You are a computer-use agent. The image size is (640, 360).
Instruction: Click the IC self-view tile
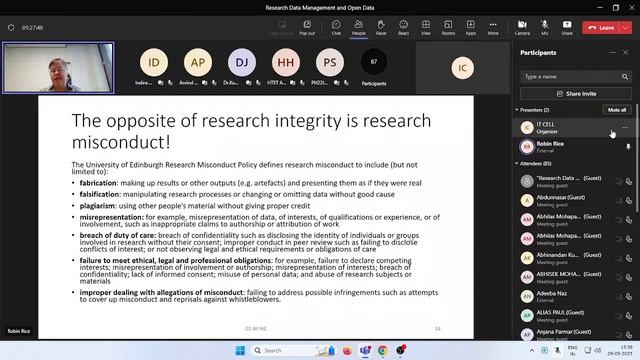point(462,68)
